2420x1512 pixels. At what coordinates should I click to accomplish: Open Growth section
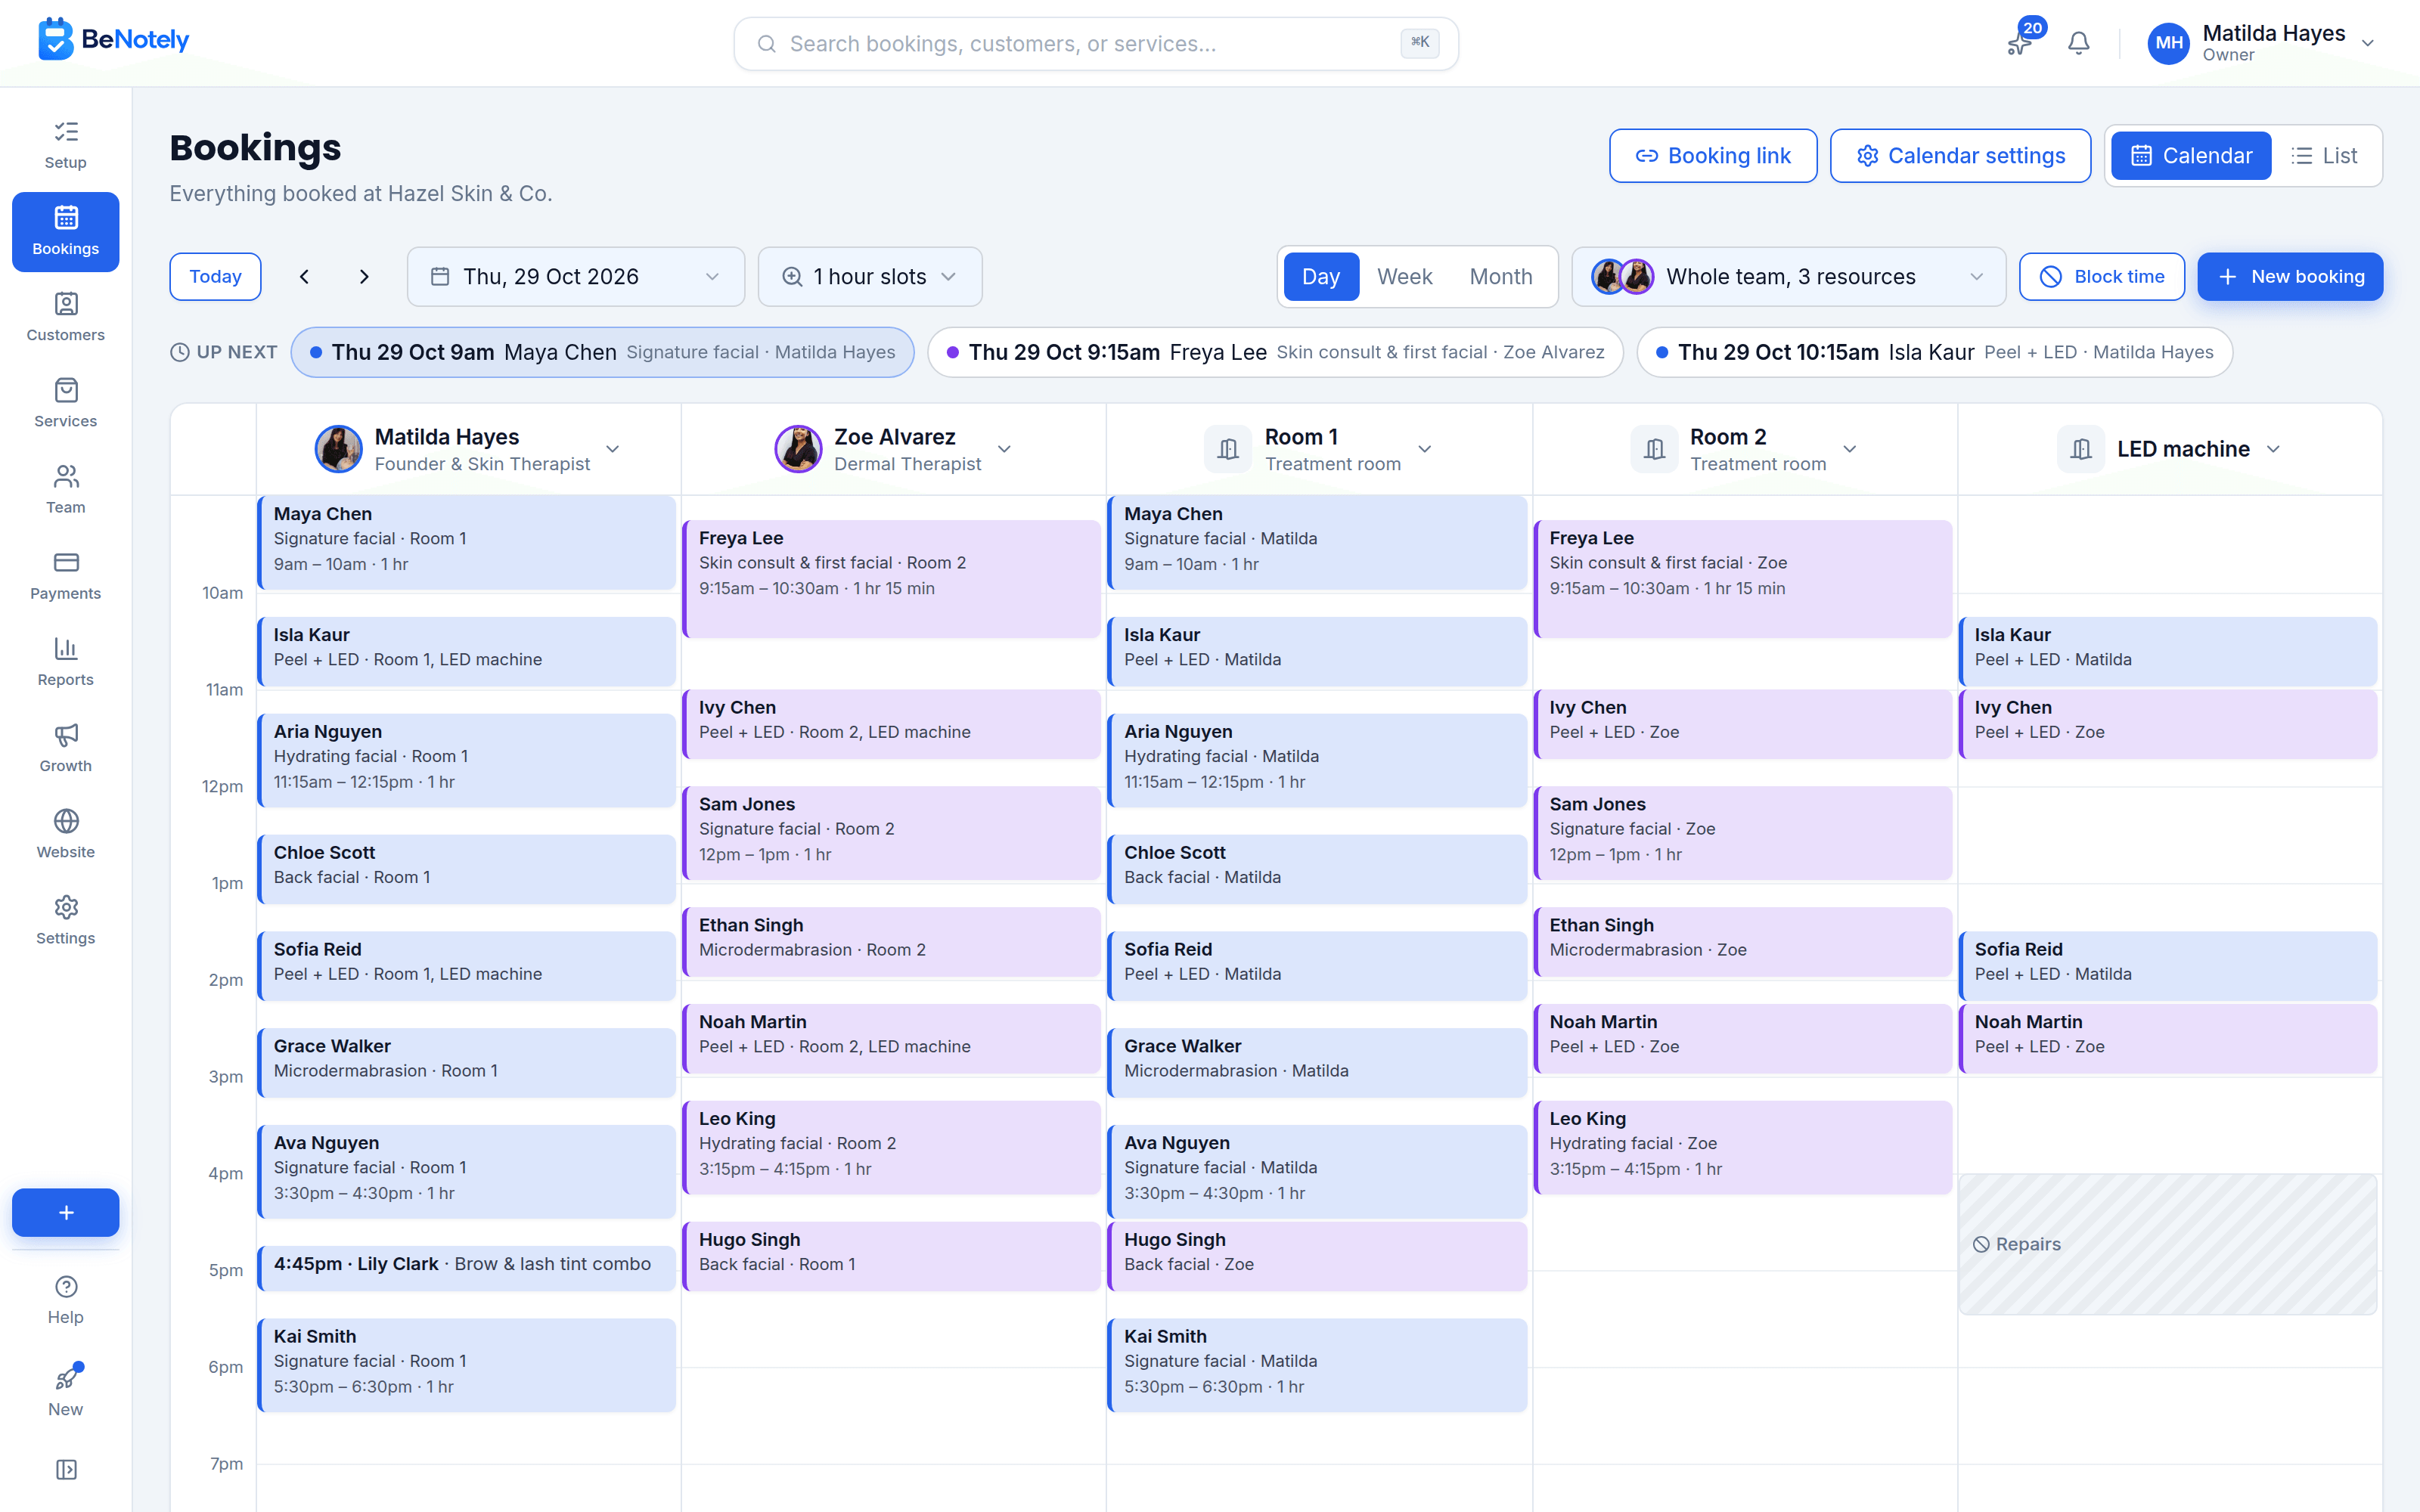(66, 747)
